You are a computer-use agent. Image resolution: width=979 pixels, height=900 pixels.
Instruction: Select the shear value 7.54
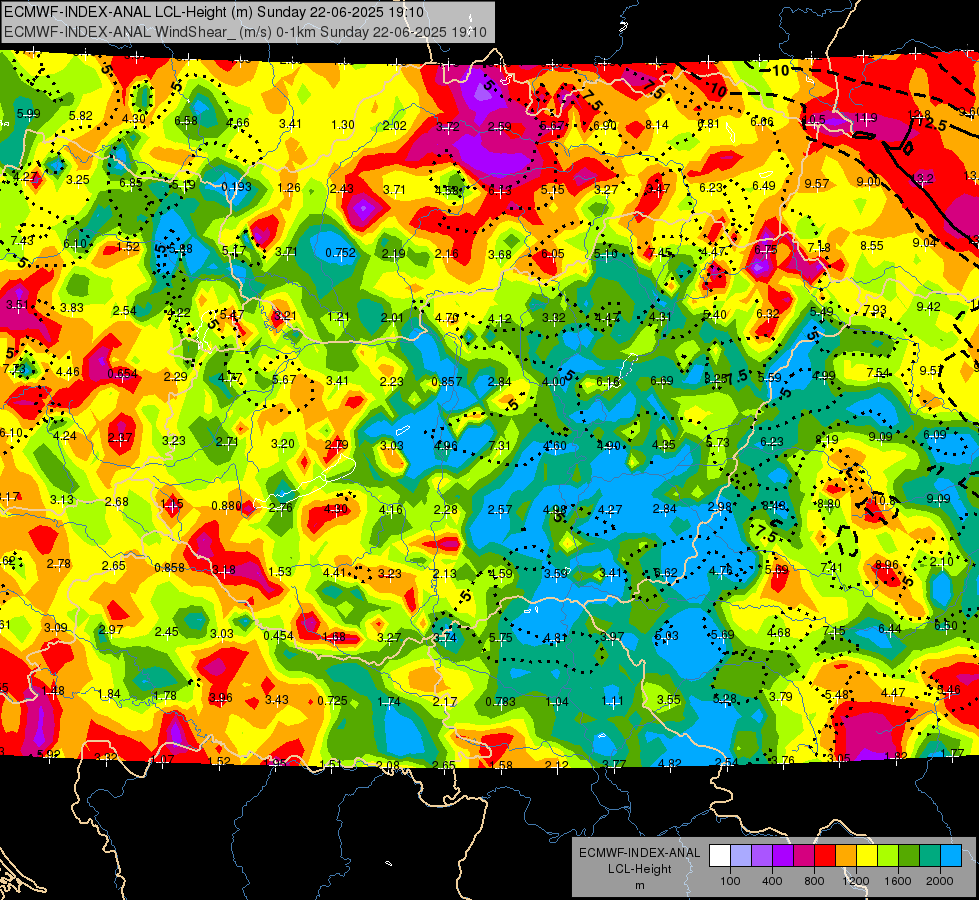pyautogui.click(x=878, y=372)
